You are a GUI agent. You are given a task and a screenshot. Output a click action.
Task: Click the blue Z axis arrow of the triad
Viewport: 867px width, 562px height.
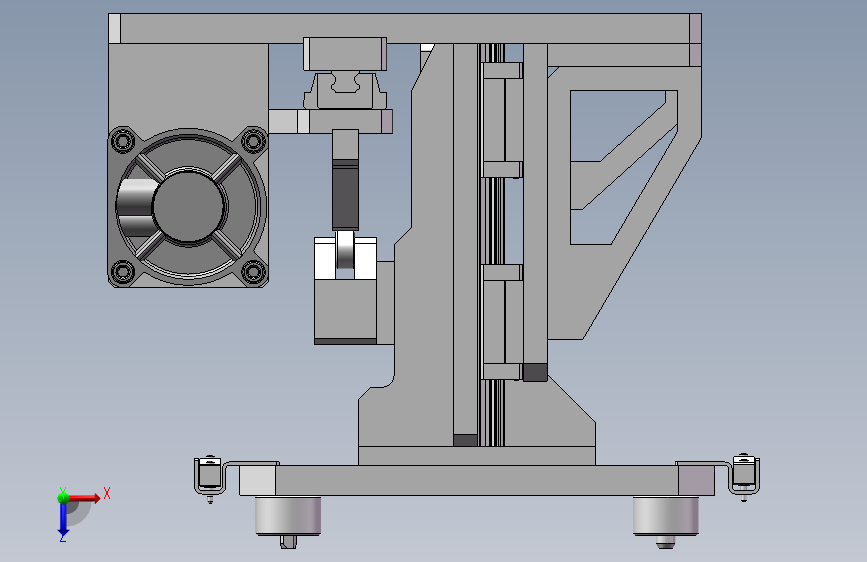(63, 520)
